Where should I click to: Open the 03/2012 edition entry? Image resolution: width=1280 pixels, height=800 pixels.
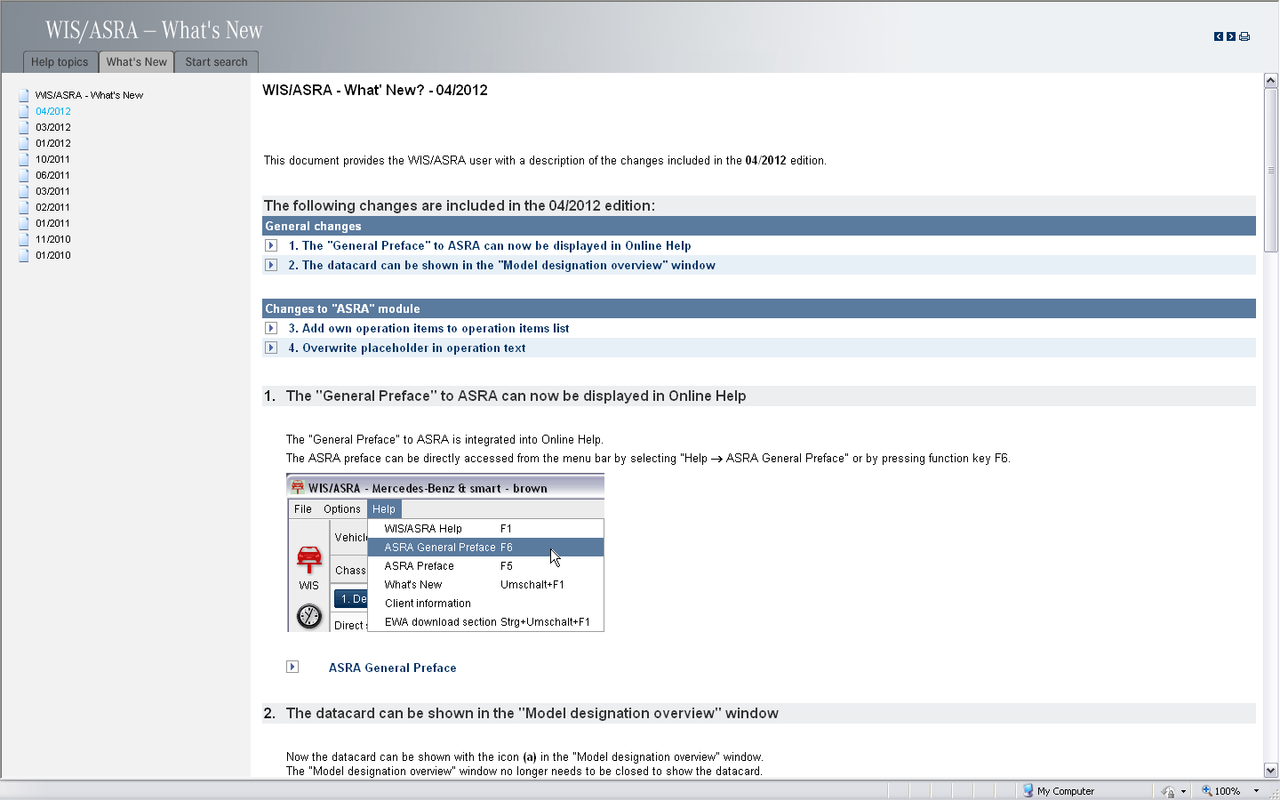(x=53, y=127)
